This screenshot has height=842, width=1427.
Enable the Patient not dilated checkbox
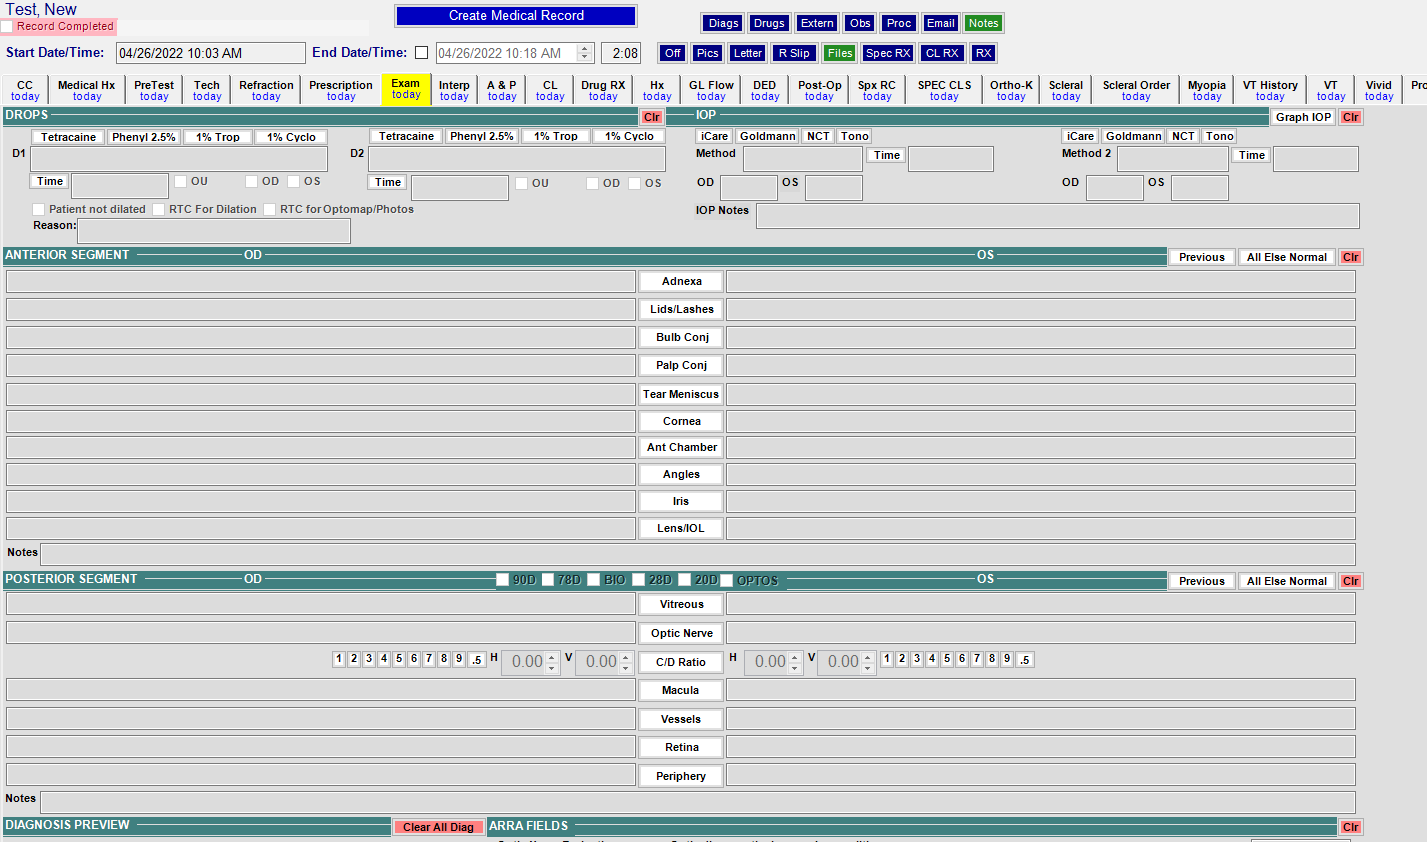39,209
